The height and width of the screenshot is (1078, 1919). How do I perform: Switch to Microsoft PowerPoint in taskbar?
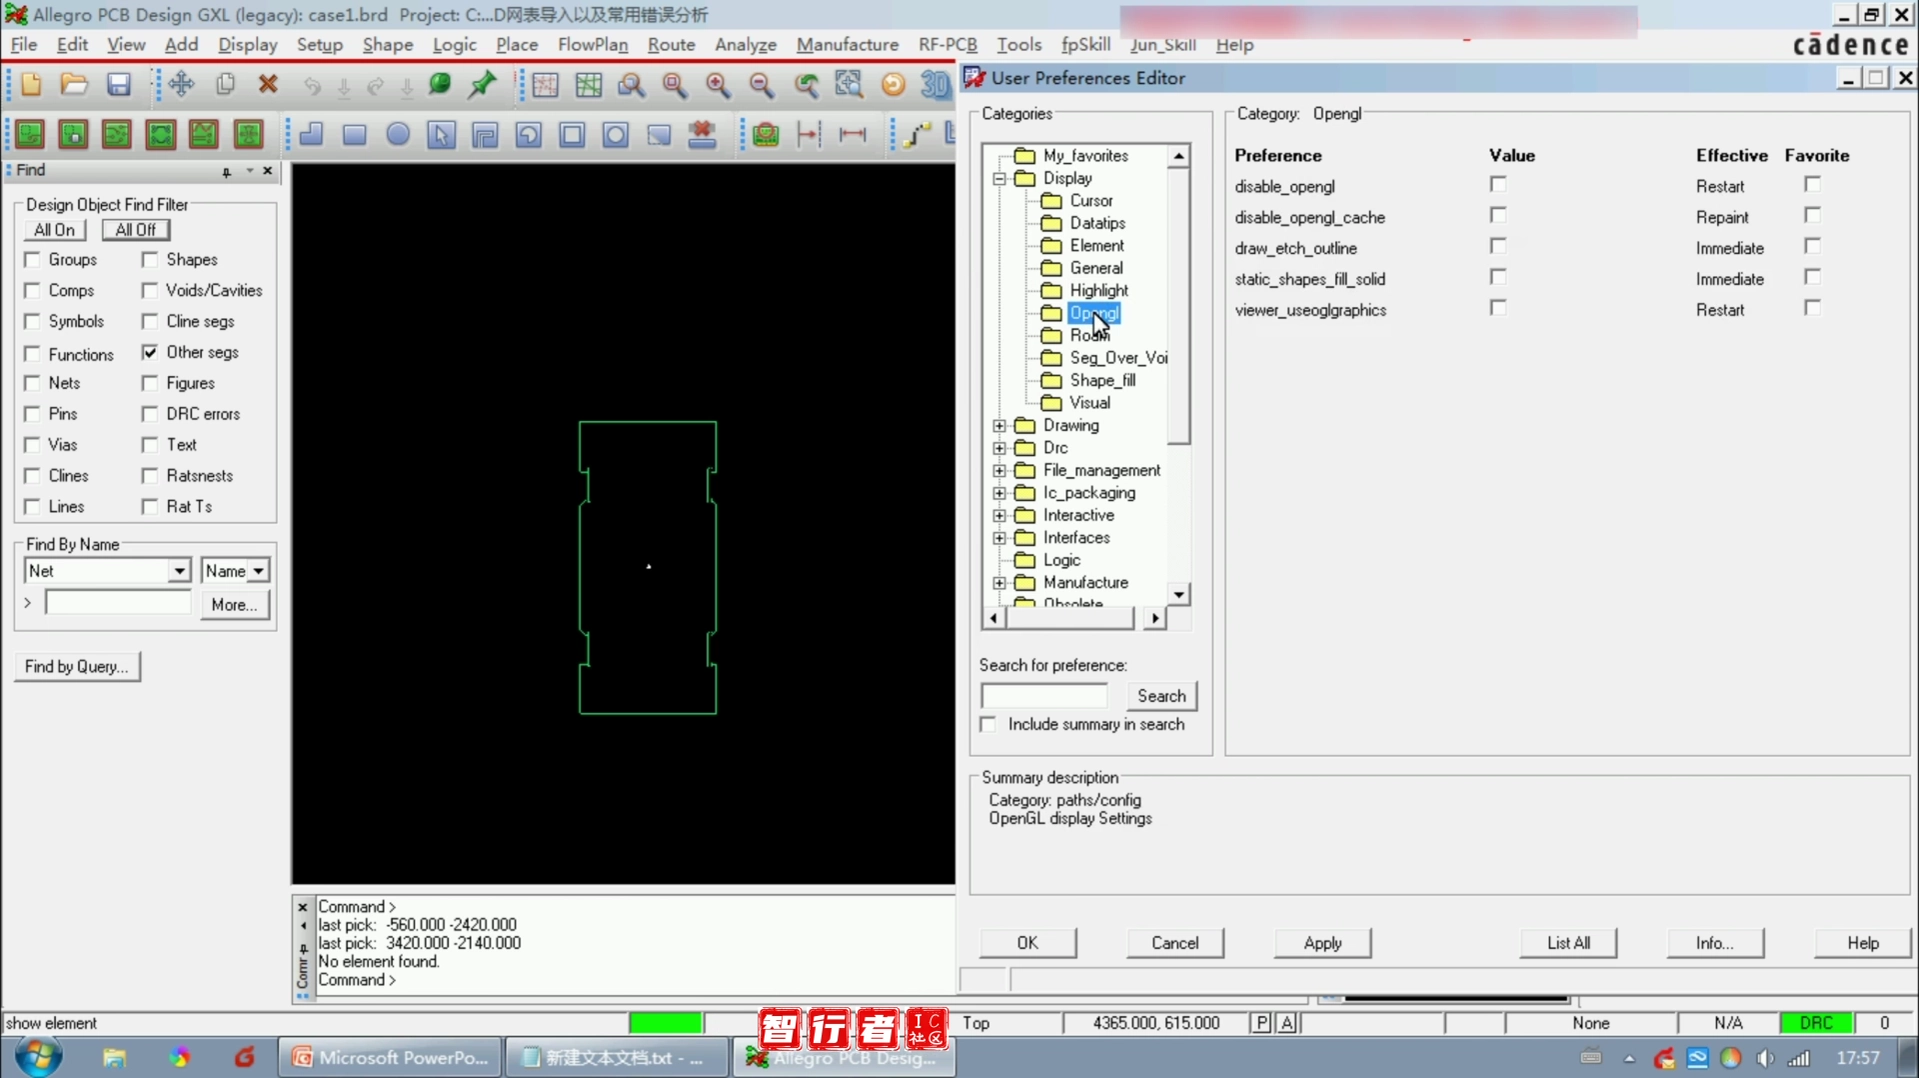pyautogui.click(x=390, y=1057)
